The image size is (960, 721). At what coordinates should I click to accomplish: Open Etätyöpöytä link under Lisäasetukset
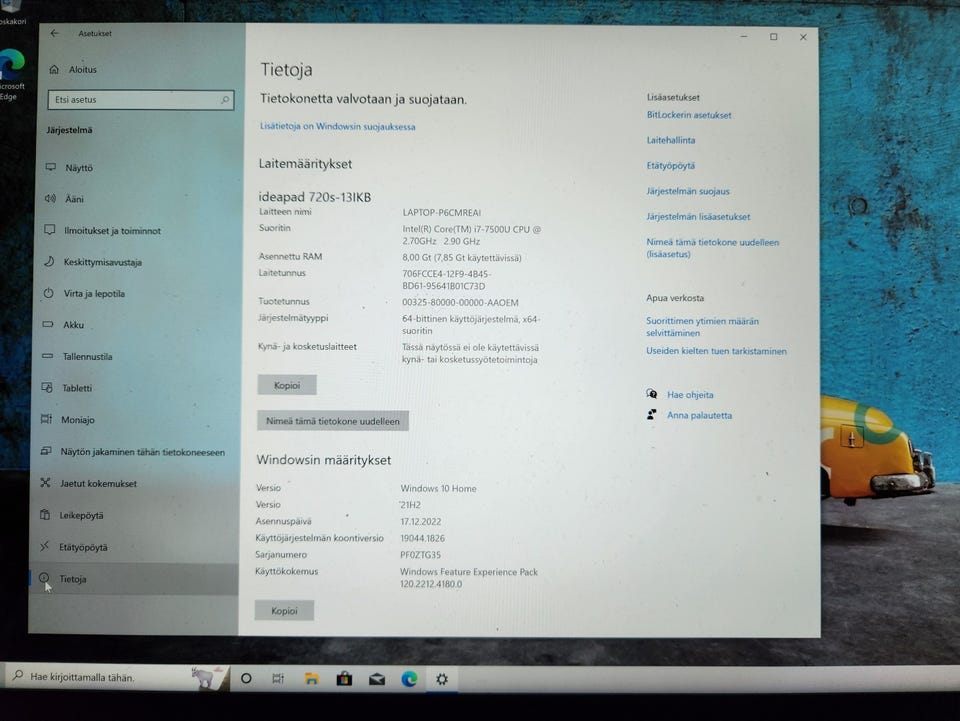pos(670,166)
